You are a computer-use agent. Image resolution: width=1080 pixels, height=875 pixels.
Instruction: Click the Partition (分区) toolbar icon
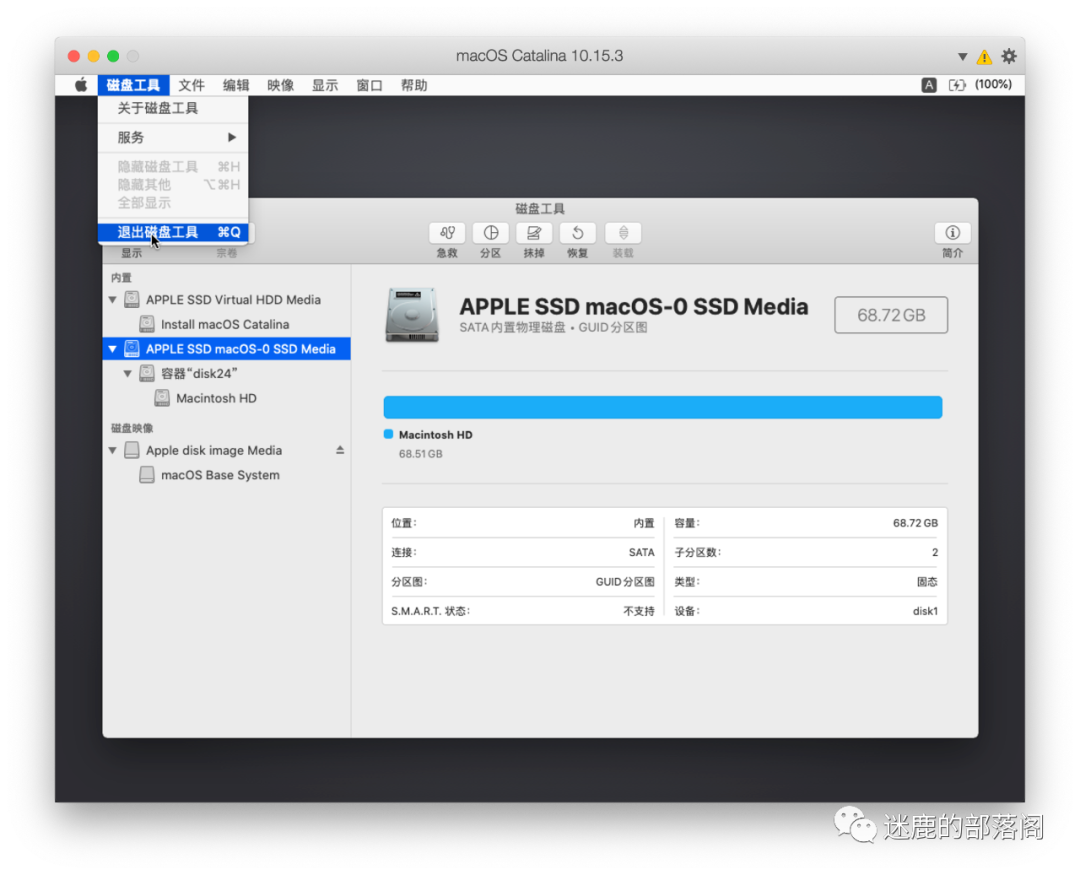click(490, 233)
